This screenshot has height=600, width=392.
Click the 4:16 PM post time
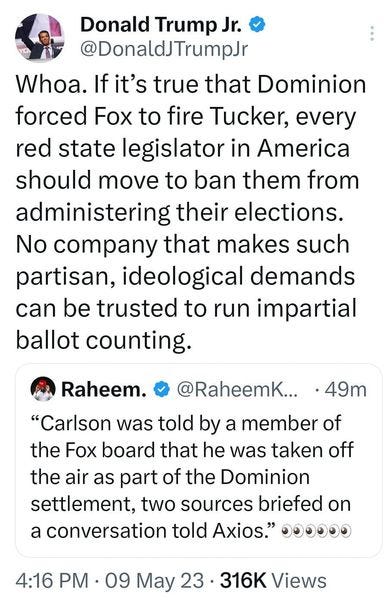52,580
